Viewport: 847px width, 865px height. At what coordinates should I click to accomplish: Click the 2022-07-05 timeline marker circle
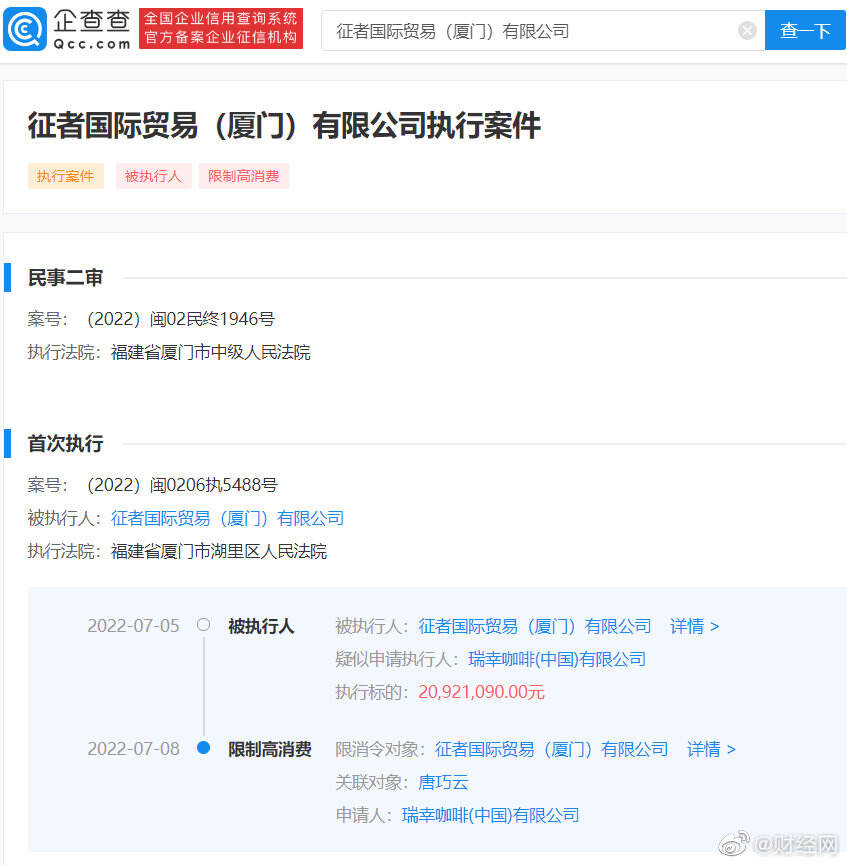[x=204, y=625]
